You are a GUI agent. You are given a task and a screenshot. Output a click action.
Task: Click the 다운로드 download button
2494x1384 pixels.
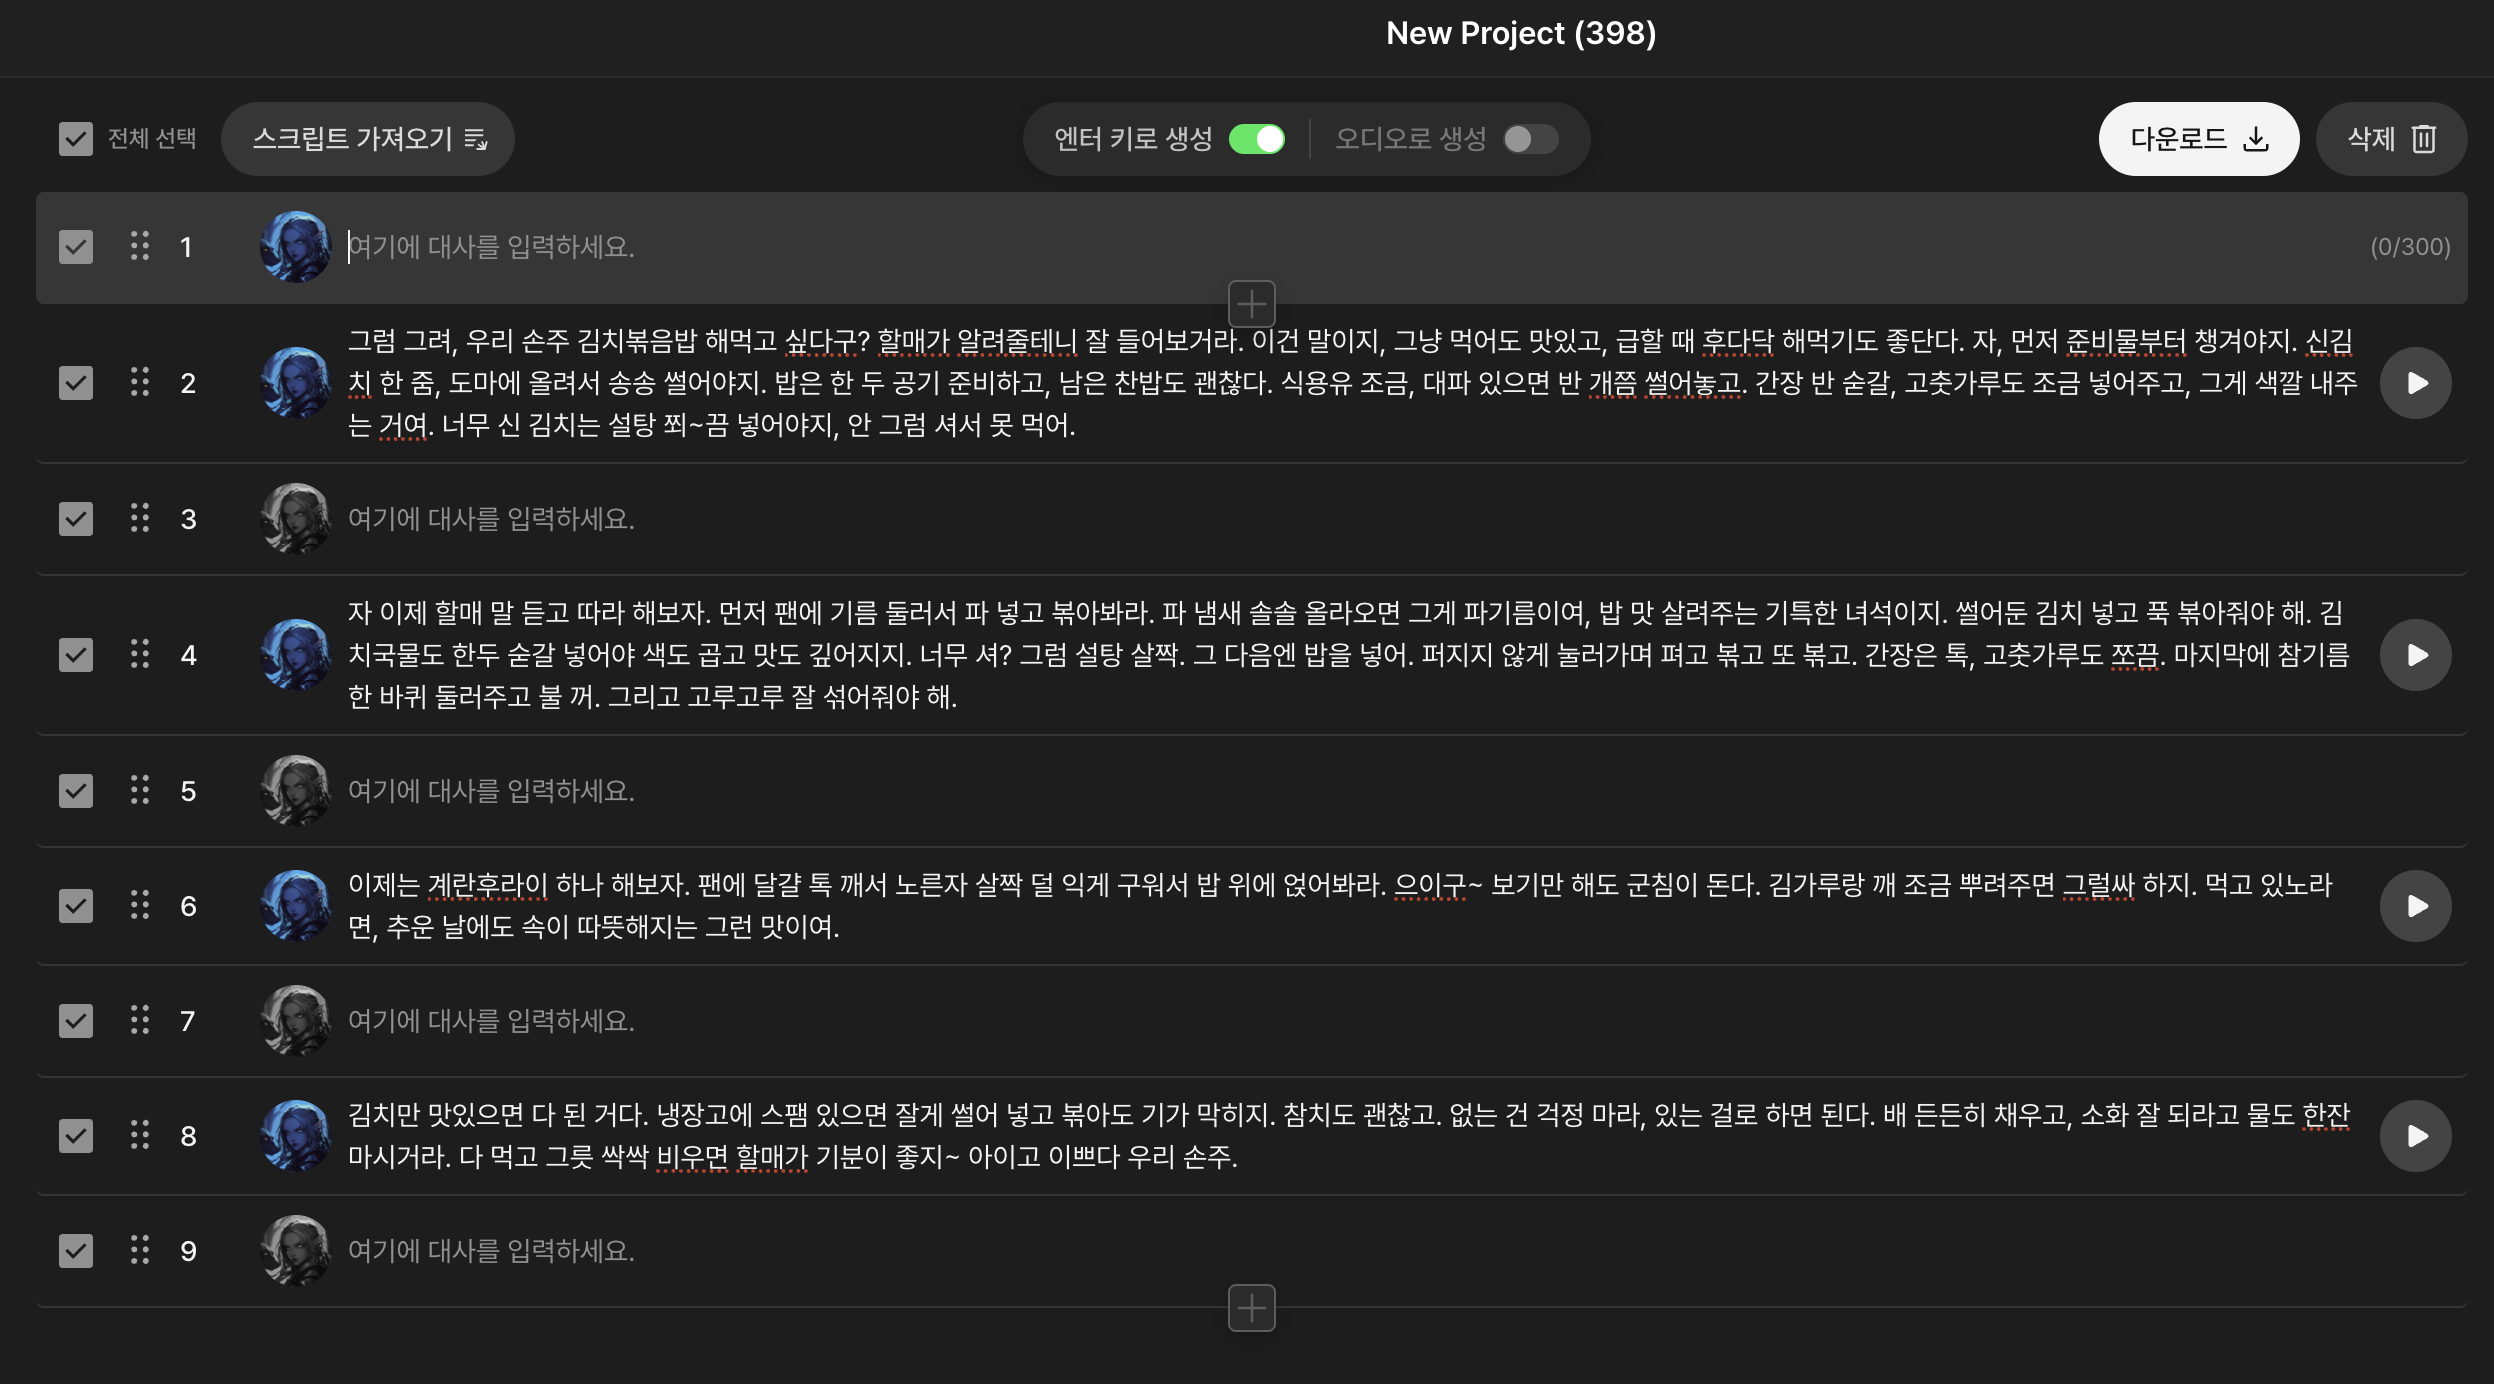click(2198, 139)
